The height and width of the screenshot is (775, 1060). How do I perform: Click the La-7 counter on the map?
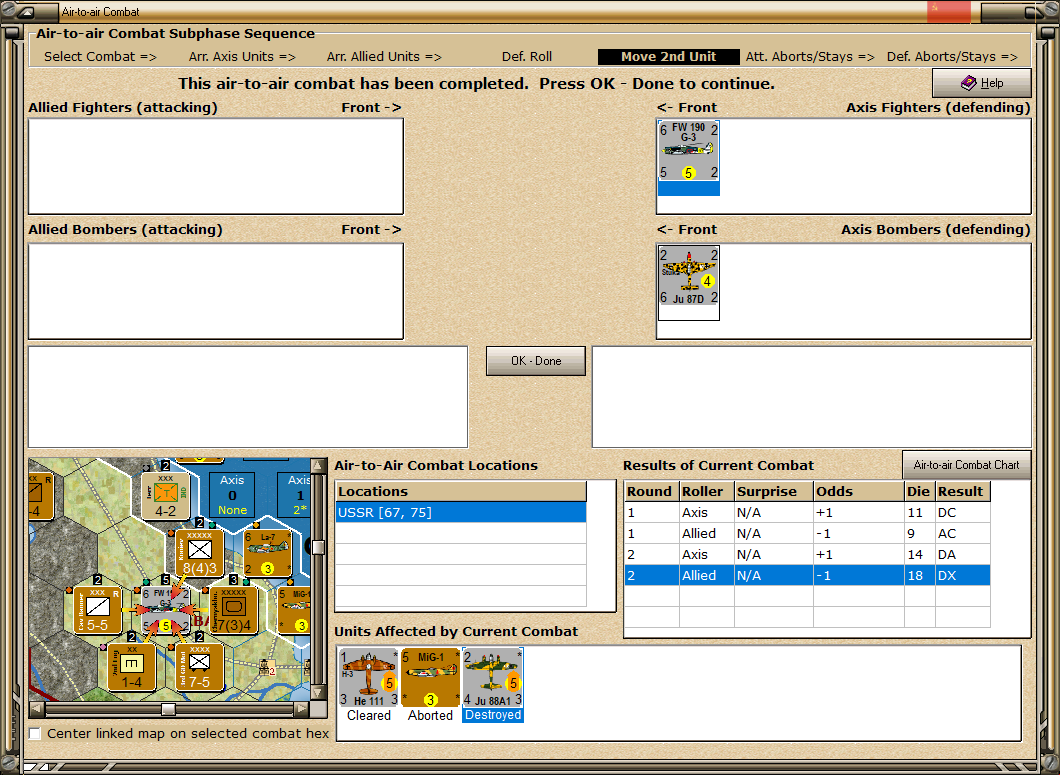[x=268, y=553]
